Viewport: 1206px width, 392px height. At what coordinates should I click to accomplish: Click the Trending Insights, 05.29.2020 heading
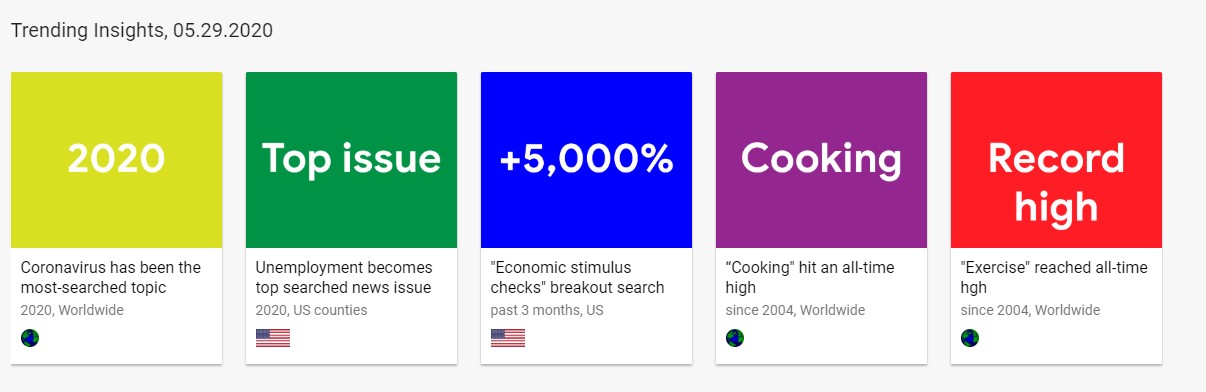click(x=142, y=30)
